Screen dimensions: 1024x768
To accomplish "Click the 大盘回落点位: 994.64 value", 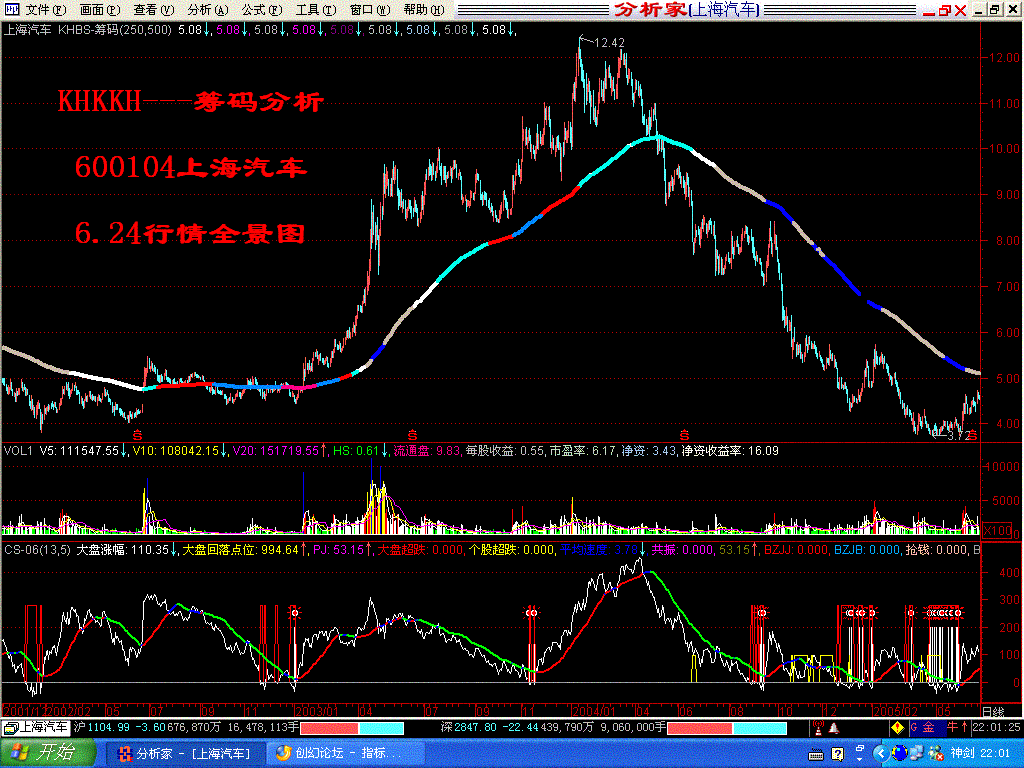I will coord(240,550).
